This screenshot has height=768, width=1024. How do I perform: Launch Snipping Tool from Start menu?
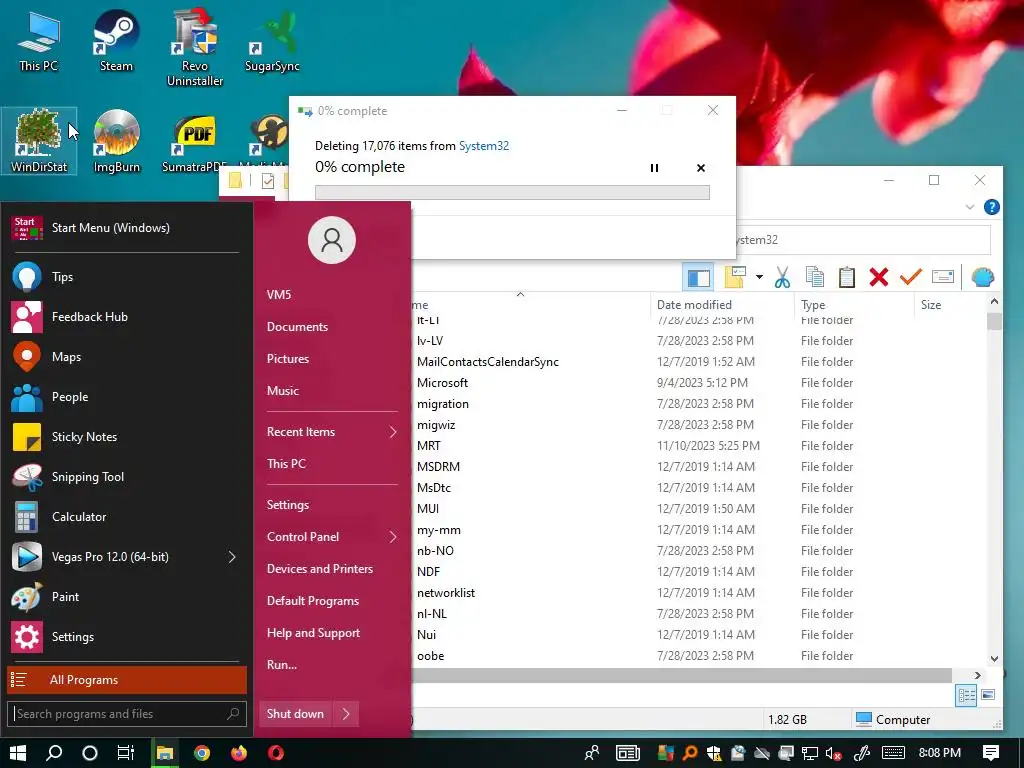tap(127, 477)
